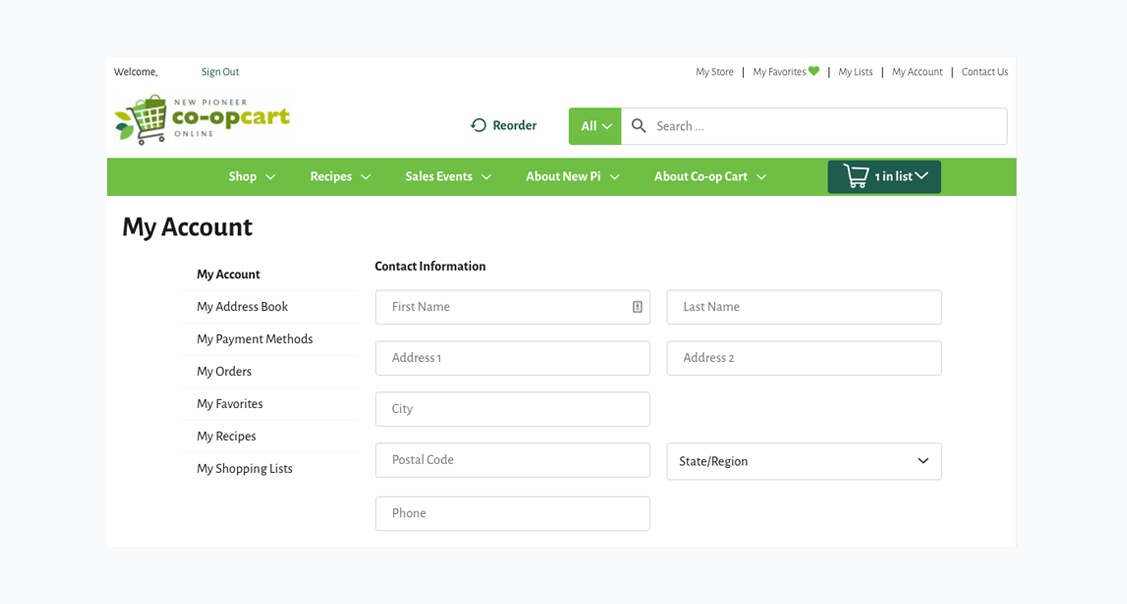Click the My Lists link
The image size is (1127, 604).
(x=855, y=72)
